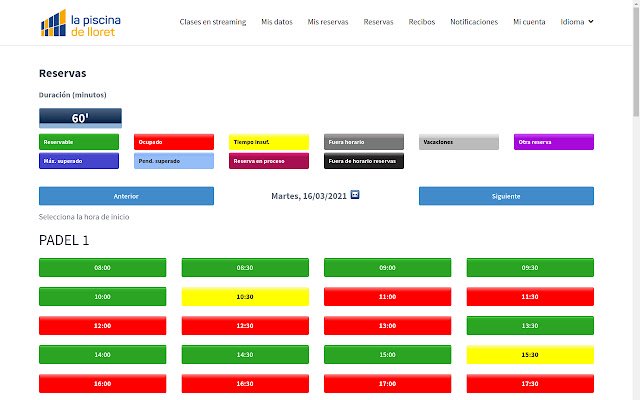The image size is (640, 400).
Task: Click the occupied 17:00 slot
Action: point(387,384)
